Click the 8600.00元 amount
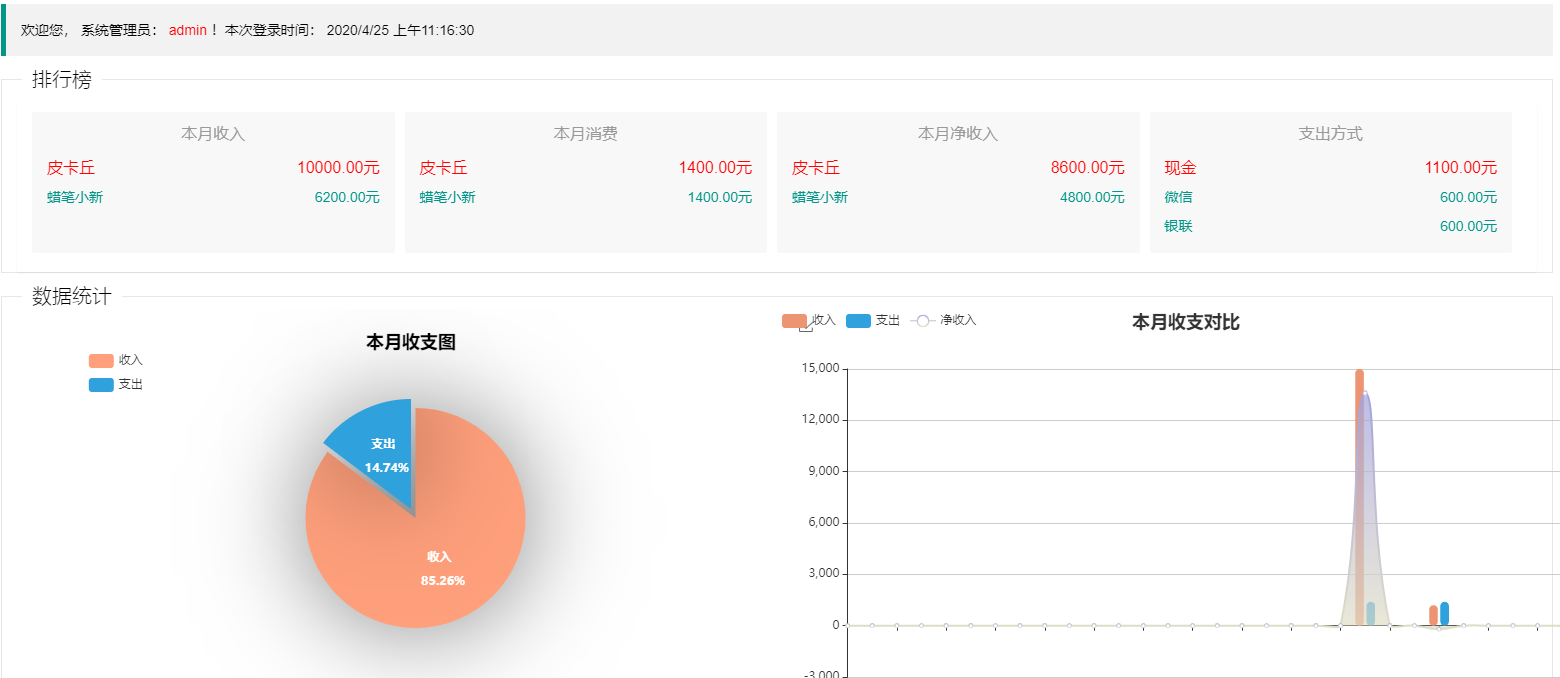Screen dimensions: 1560x678 click(1088, 168)
